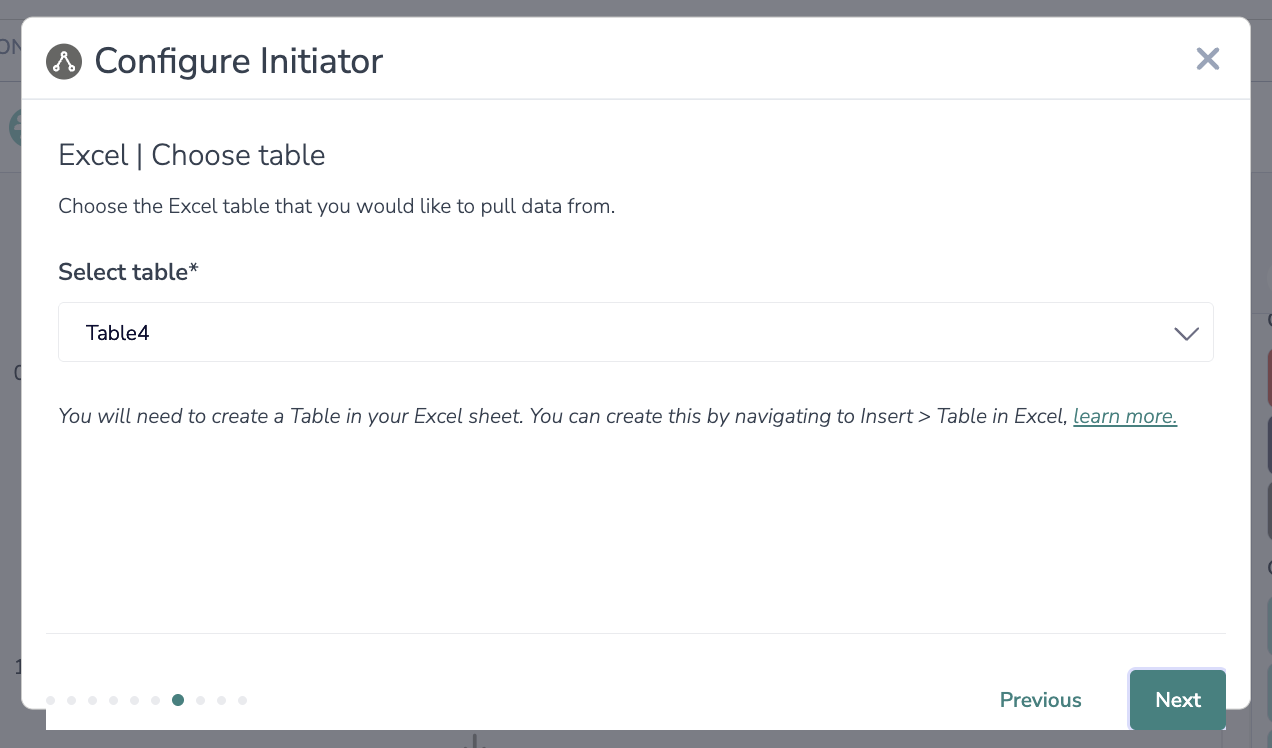Screen dimensions: 1272x748
Task: Click the Initiator node icon in header
Action: (x=64, y=62)
